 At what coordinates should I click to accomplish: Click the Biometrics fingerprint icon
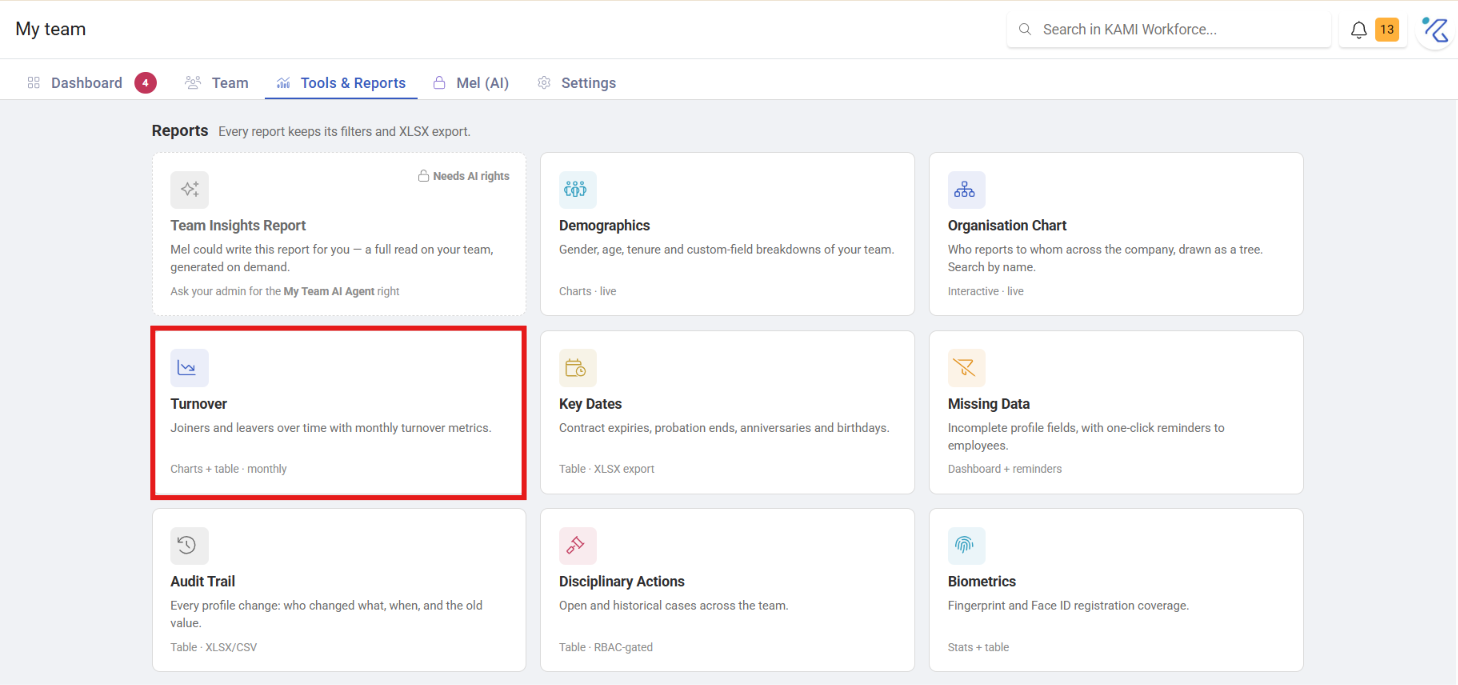tap(966, 546)
